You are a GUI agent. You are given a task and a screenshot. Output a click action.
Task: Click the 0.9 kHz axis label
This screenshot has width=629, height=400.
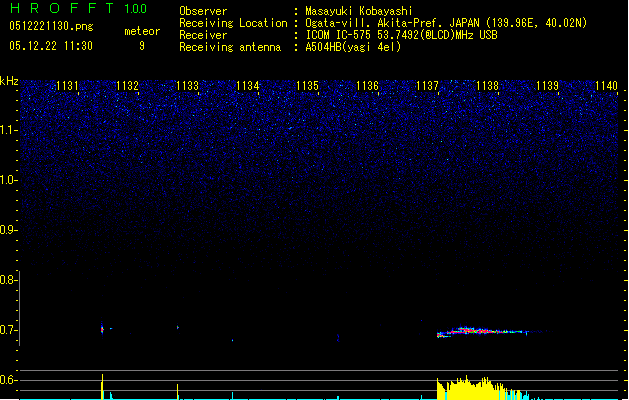[8, 230]
